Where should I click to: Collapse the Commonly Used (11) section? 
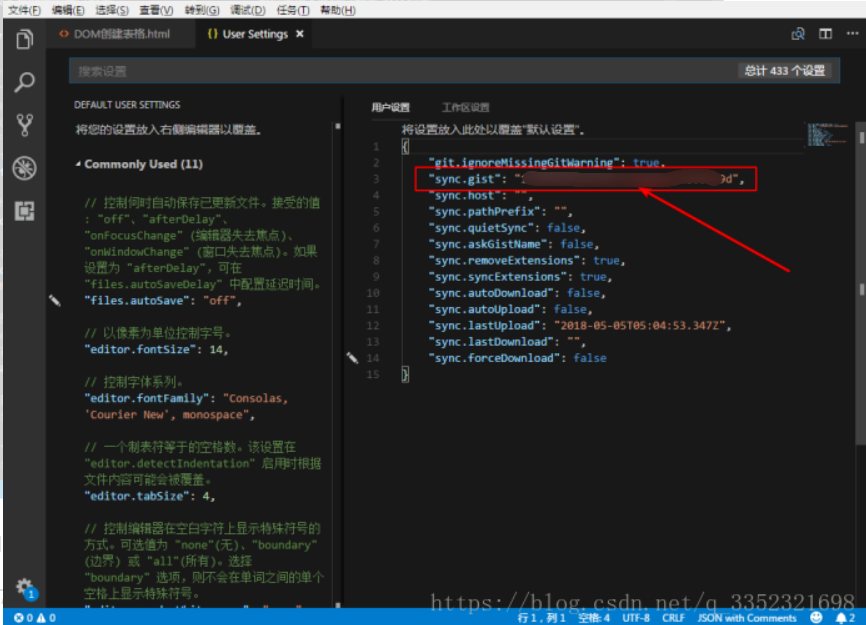pos(131,164)
